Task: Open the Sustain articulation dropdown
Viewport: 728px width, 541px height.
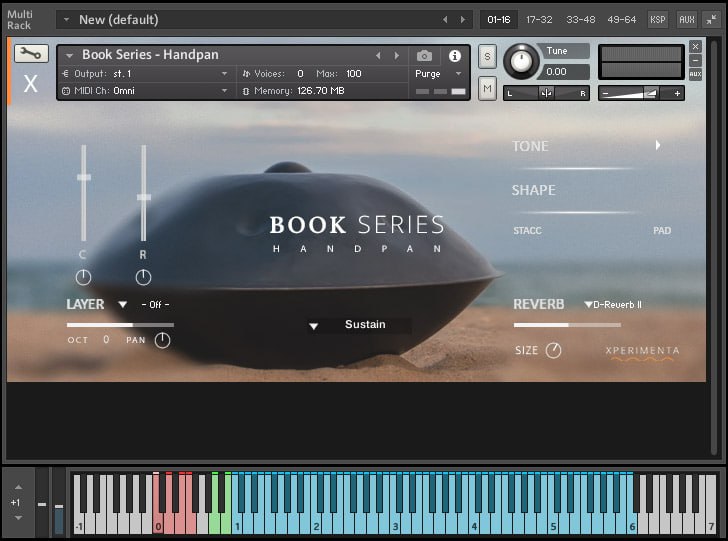Action: [313, 326]
